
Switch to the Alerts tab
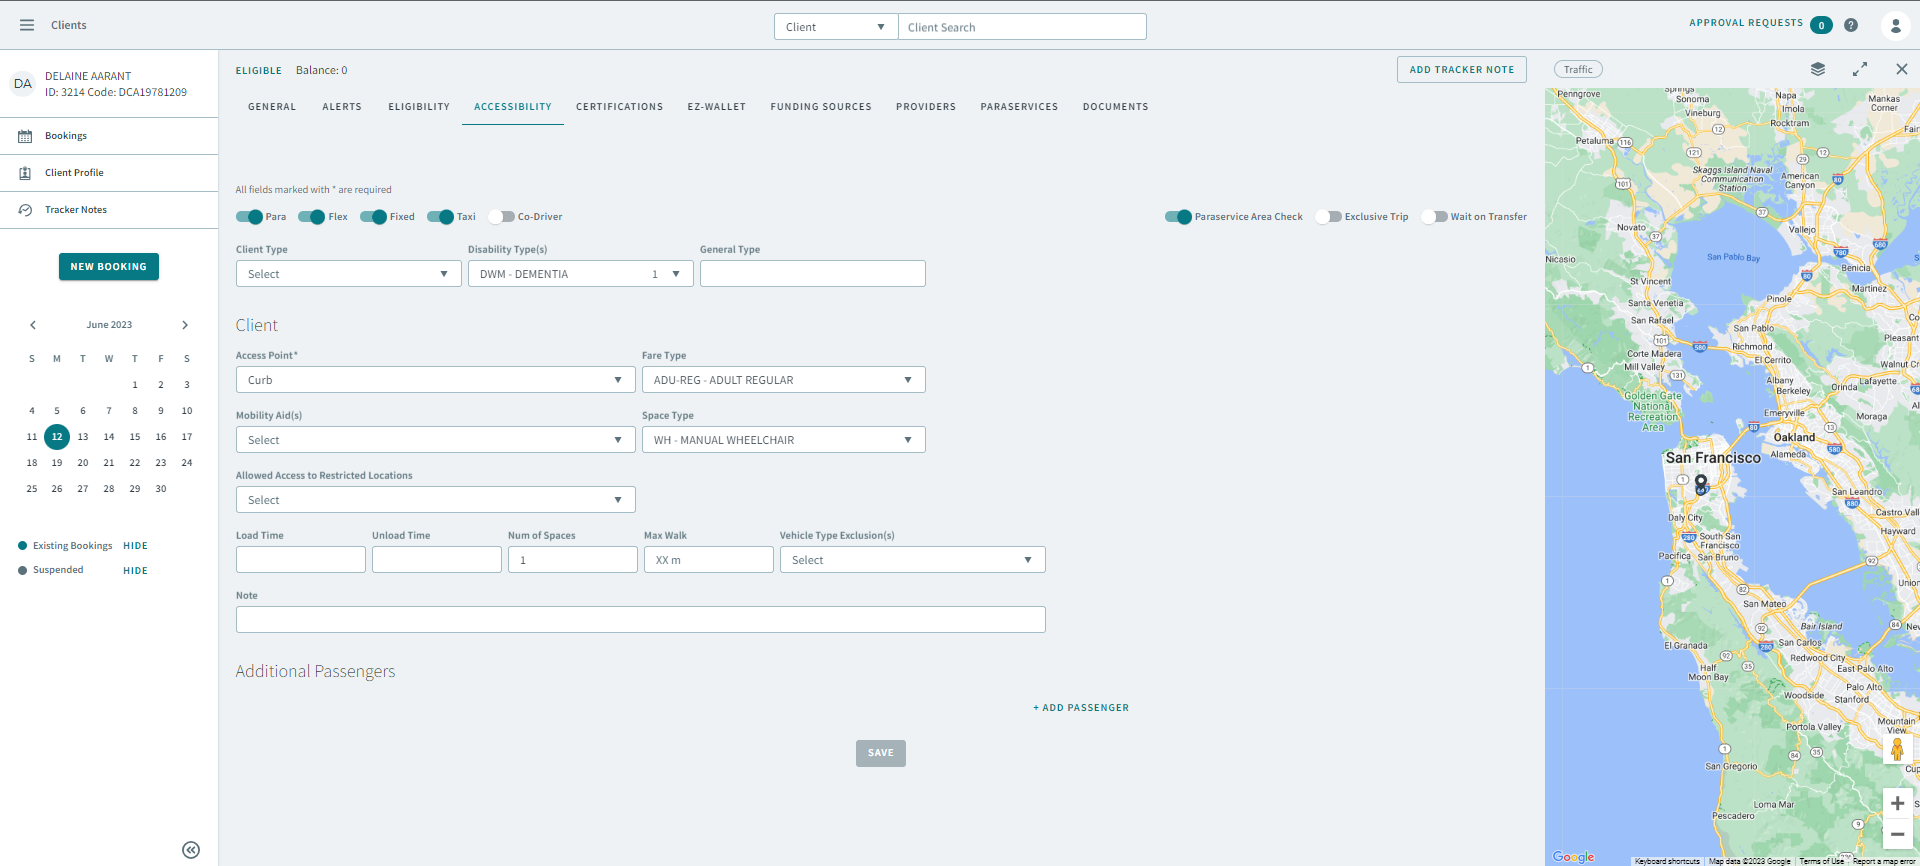pyautogui.click(x=342, y=107)
